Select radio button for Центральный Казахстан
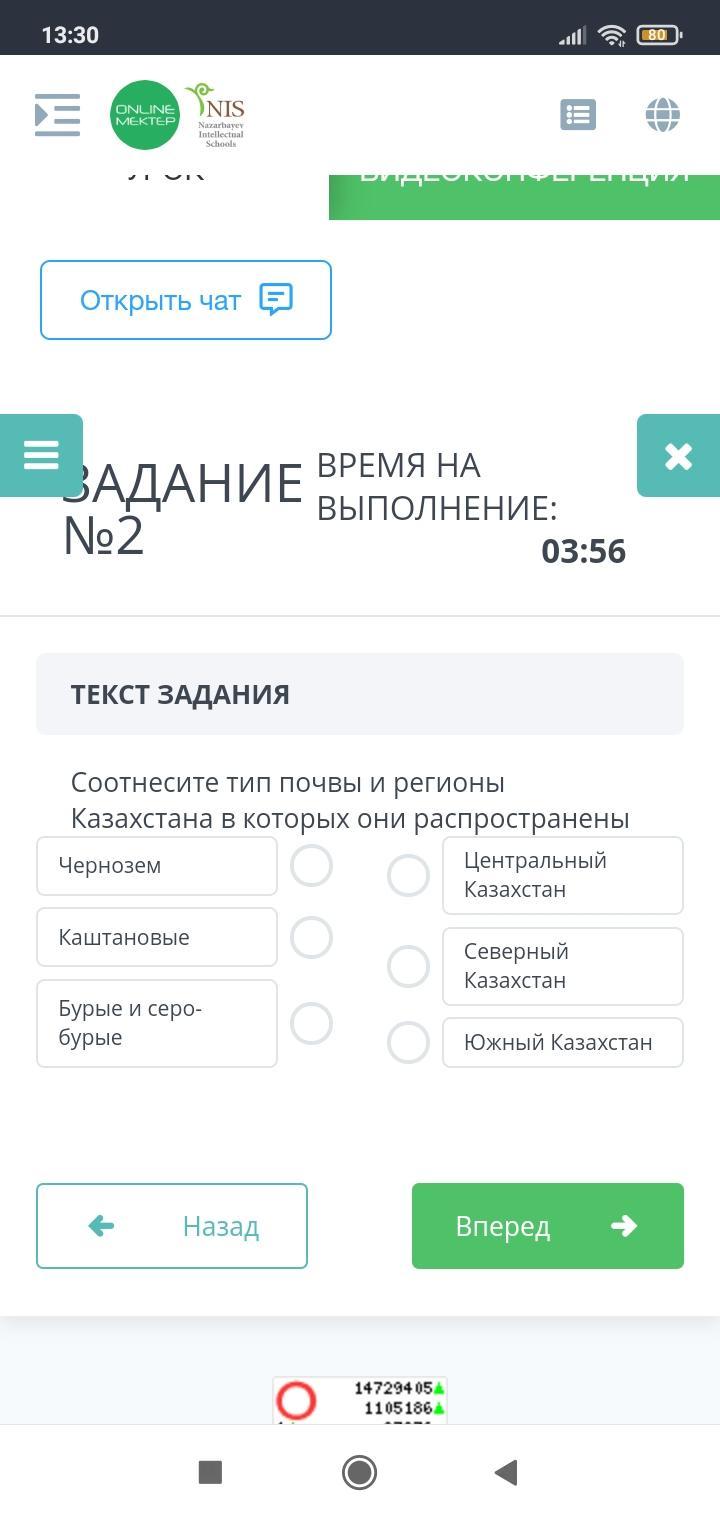This screenshot has height=1520, width=720. click(408, 876)
